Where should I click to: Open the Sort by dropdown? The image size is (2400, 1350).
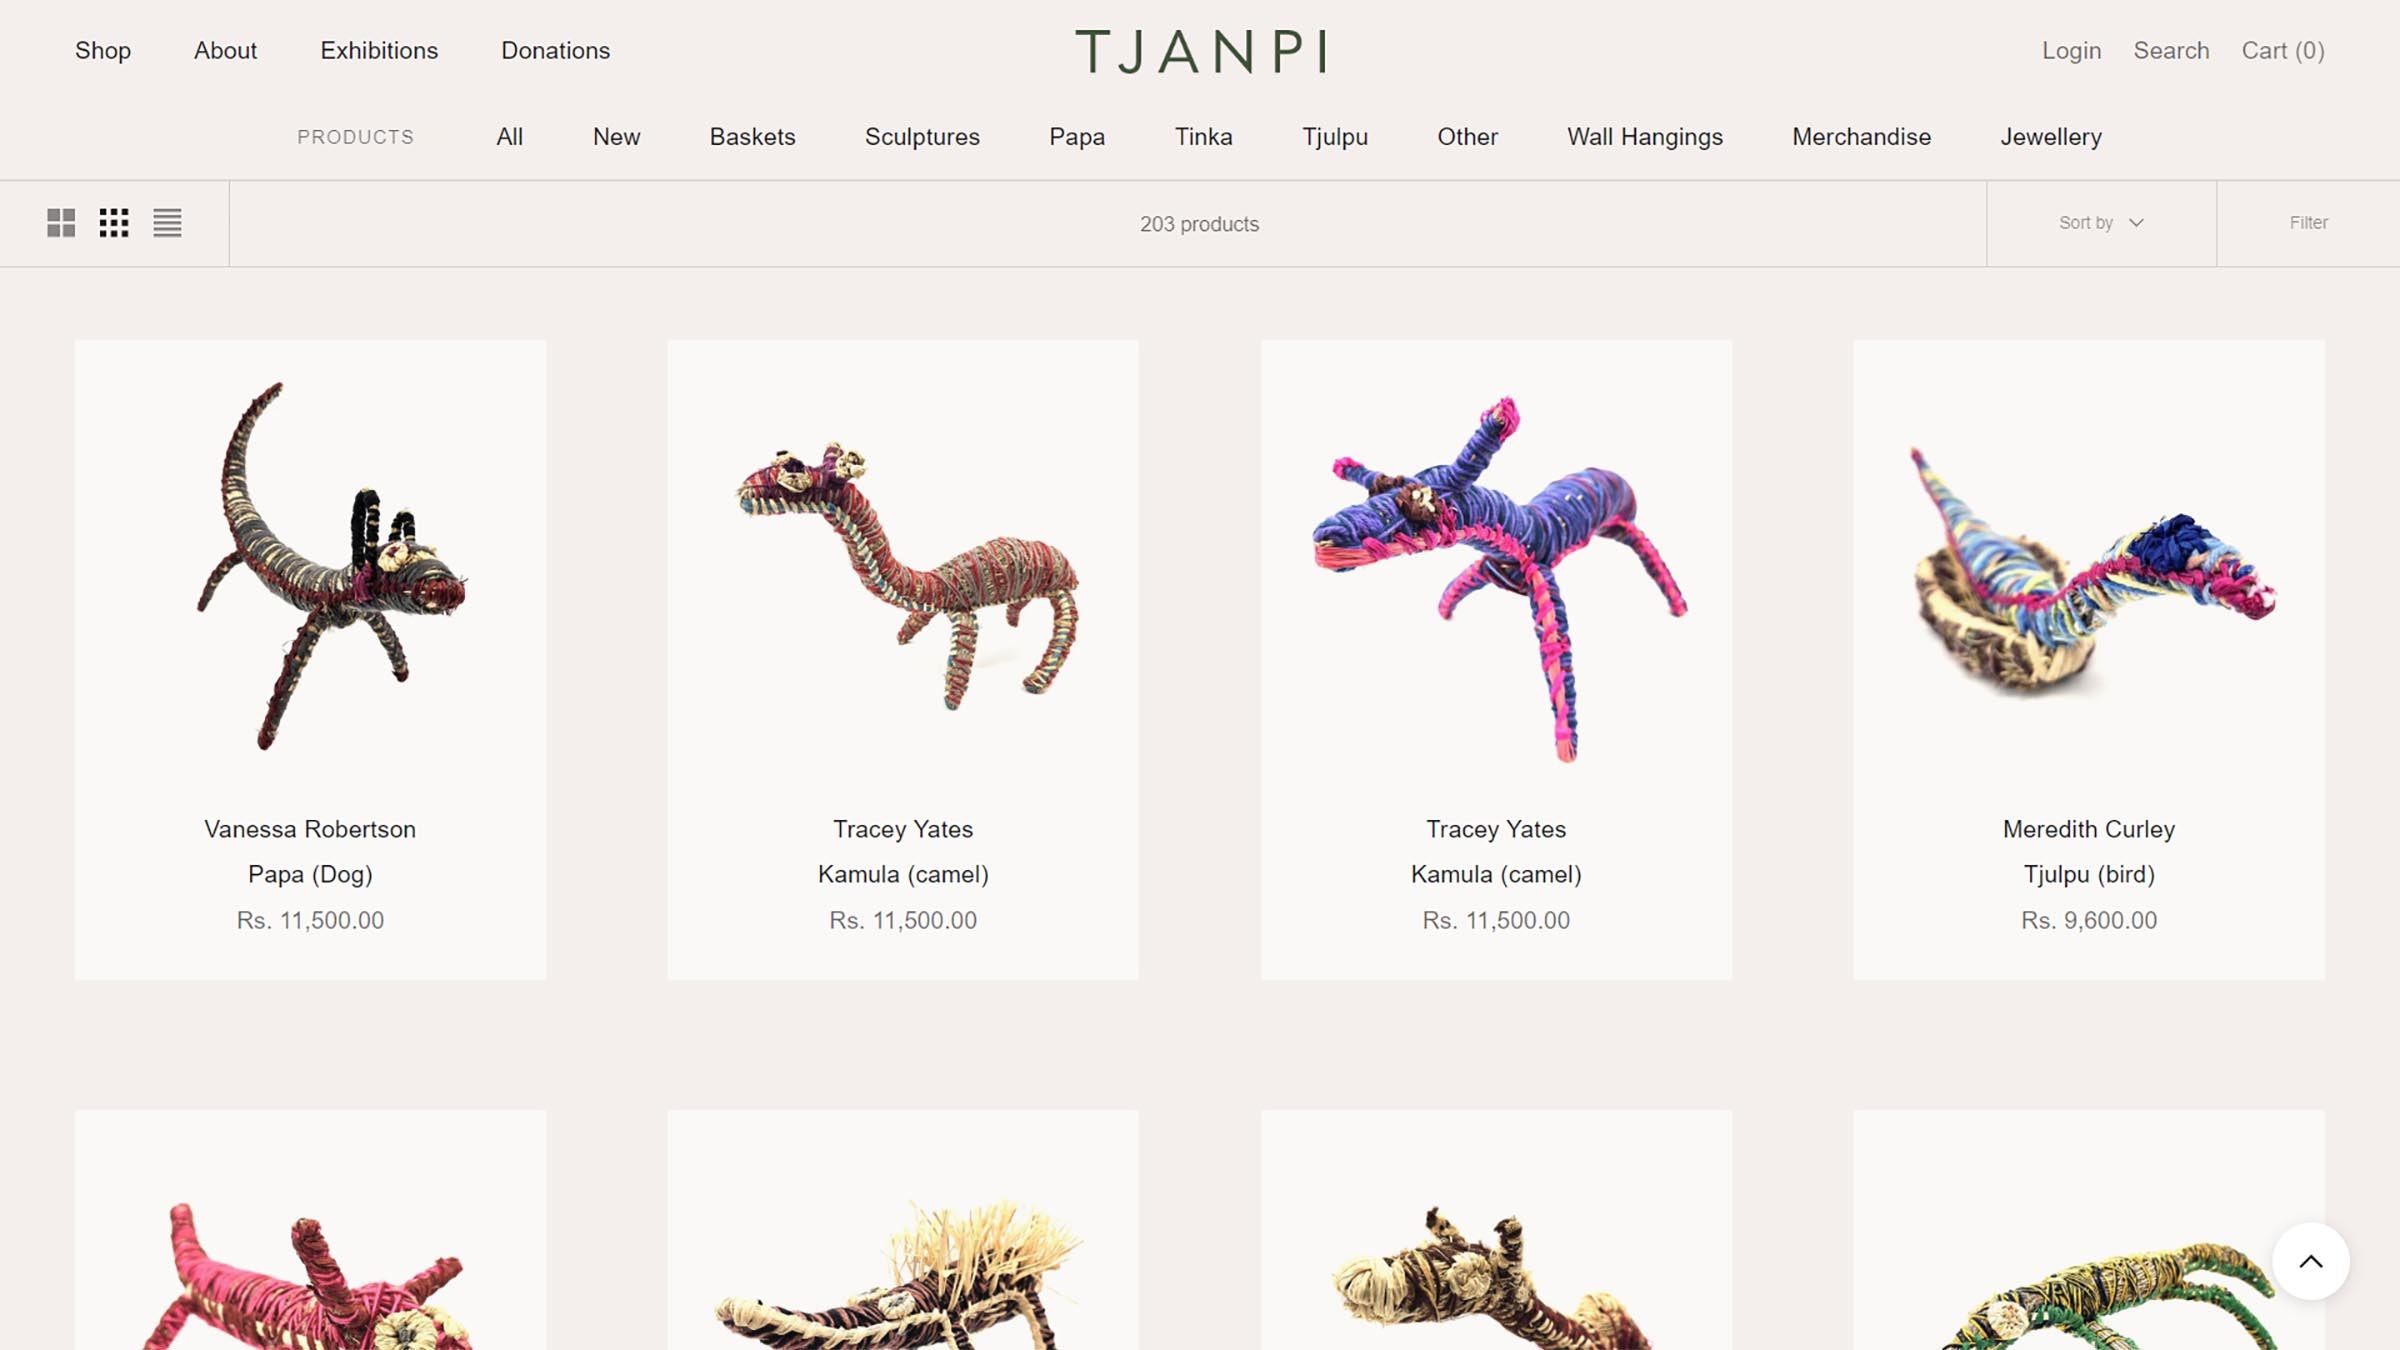(x=2101, y=223)
